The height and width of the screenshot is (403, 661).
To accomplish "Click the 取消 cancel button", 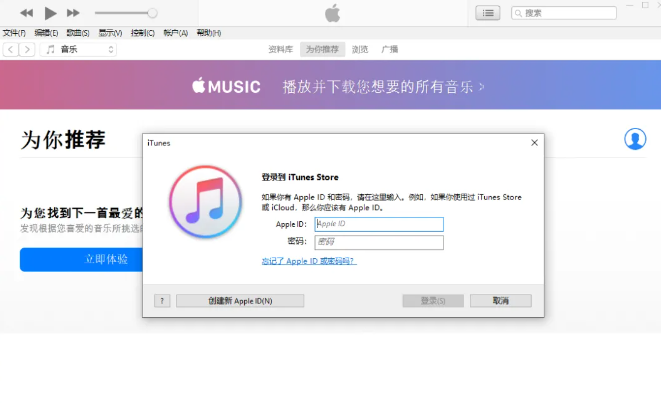I will [501, 301].
